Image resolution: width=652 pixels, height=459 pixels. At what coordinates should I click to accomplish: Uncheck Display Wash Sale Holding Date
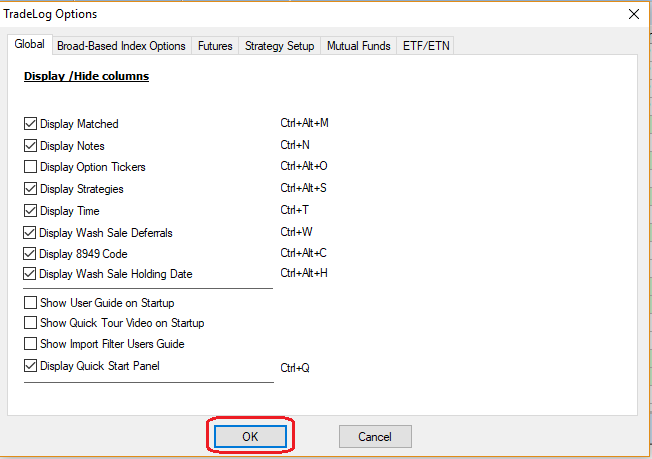pos(30,274)
